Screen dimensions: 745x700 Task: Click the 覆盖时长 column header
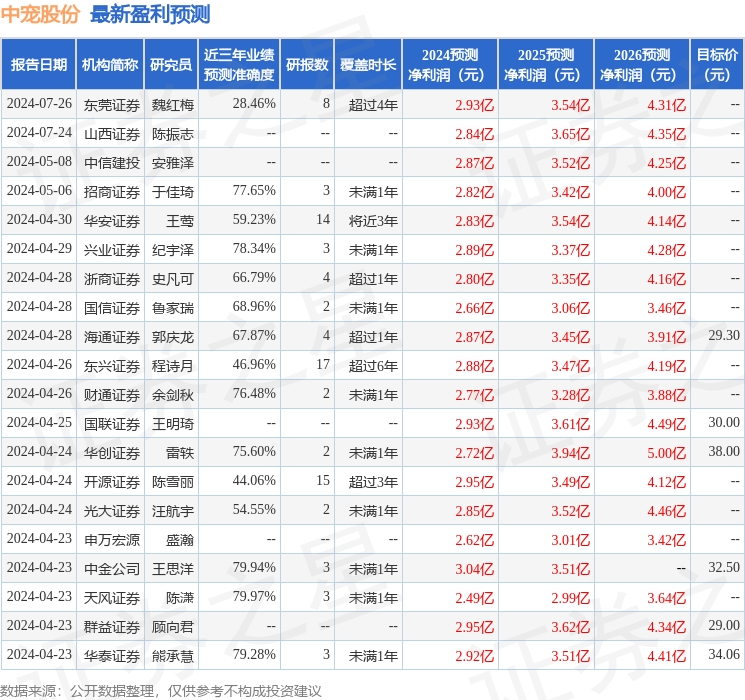click(x=368, y=65)
